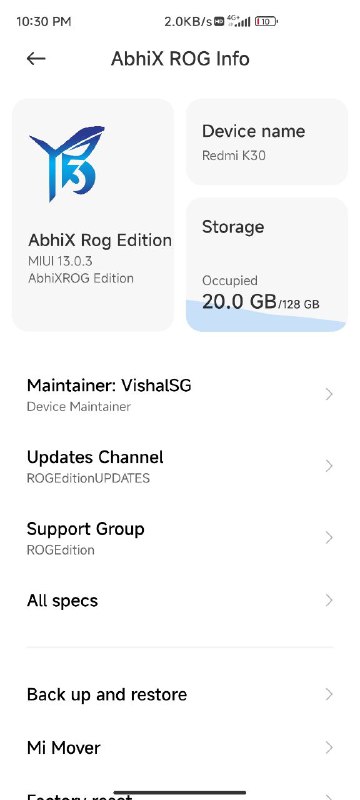Tap the blue Y3 ROM logo

coord(67,163)
